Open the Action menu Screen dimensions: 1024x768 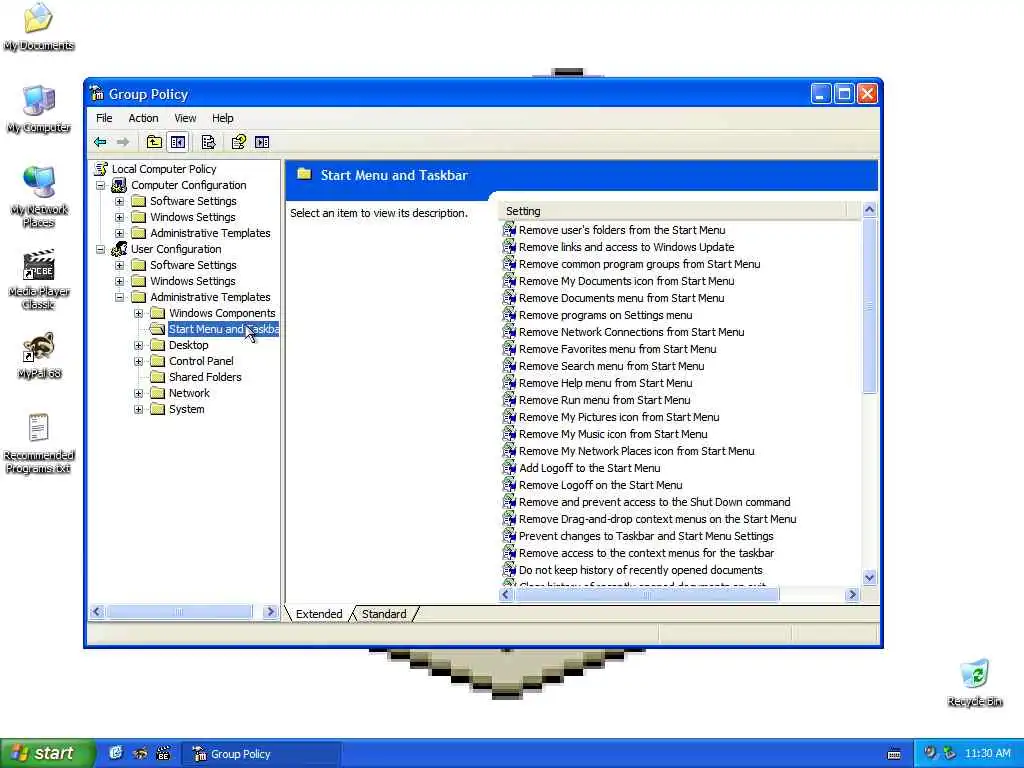[143, 118]
